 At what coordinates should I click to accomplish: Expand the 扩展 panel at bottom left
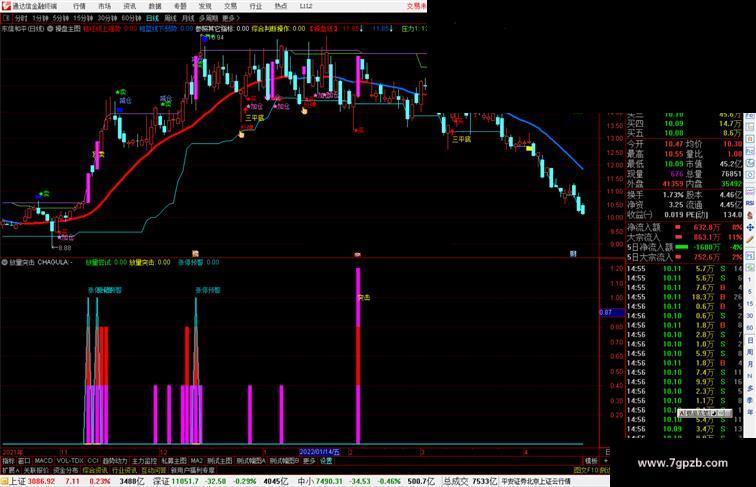[x=10, y=470]
